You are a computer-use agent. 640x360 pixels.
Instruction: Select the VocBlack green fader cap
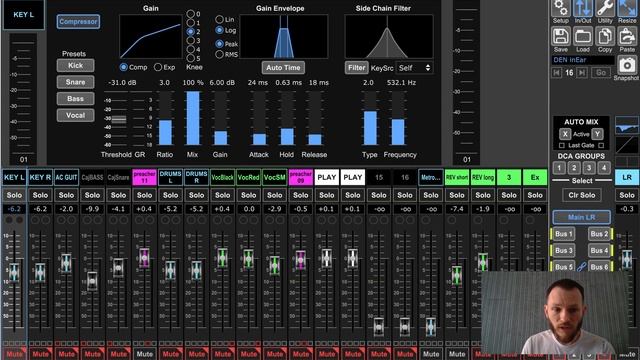click(222, 258)
